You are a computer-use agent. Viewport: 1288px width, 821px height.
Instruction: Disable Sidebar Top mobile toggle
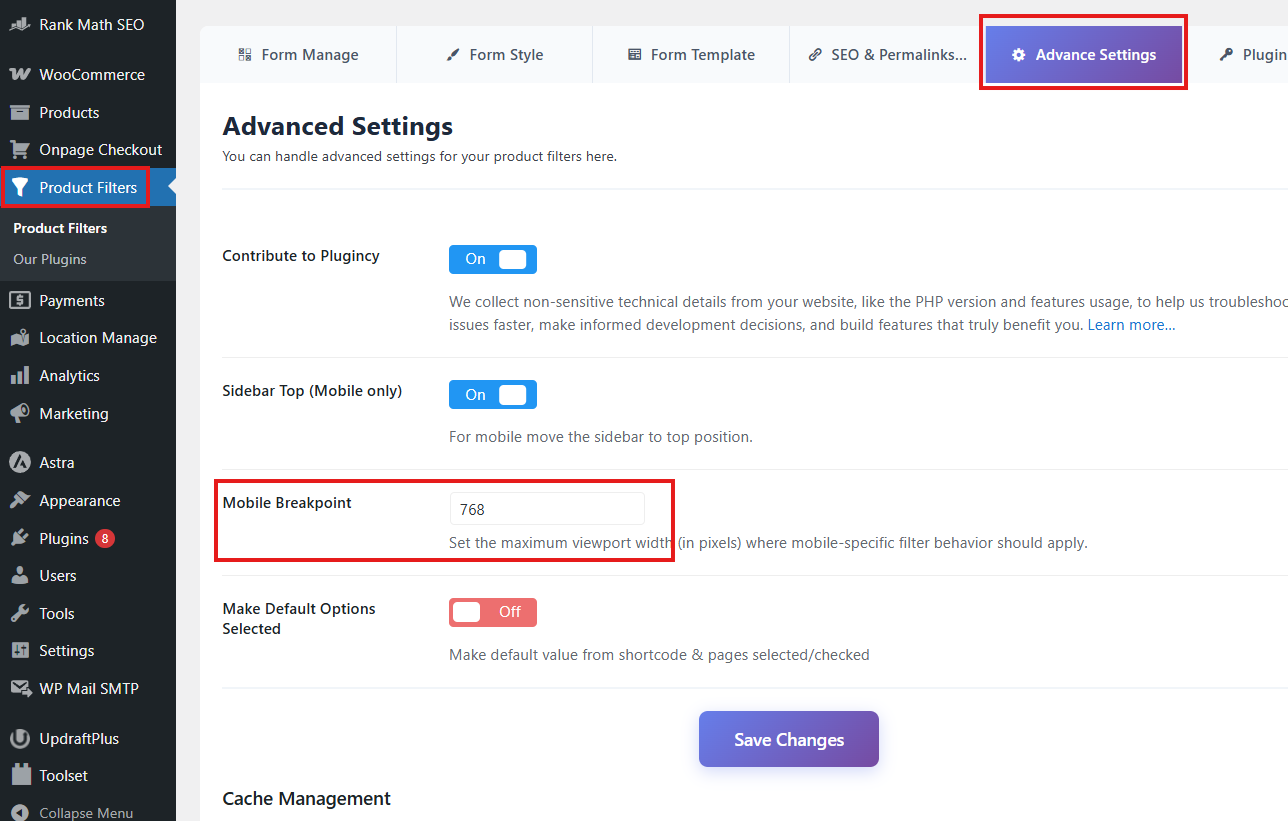[x=492, y=395]
